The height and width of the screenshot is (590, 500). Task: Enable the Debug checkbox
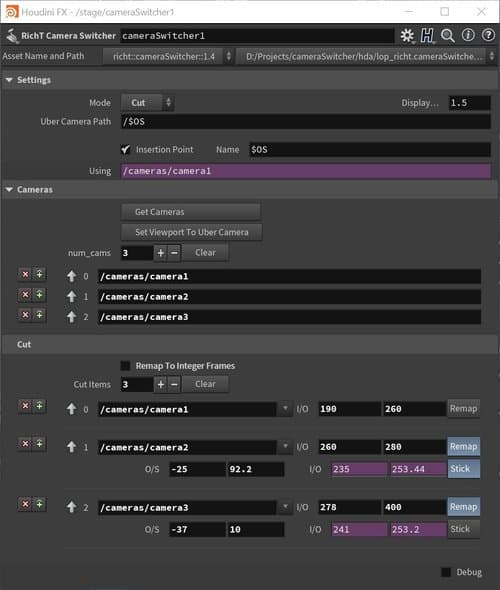point(446,572)
